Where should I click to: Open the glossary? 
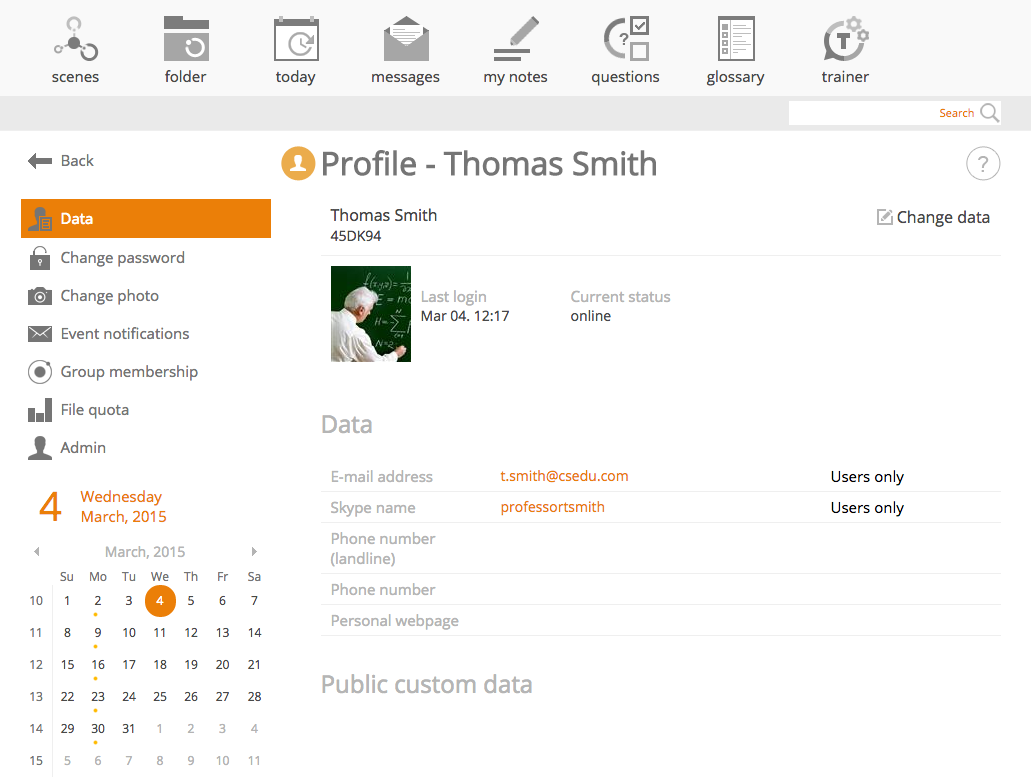[736, 41]
